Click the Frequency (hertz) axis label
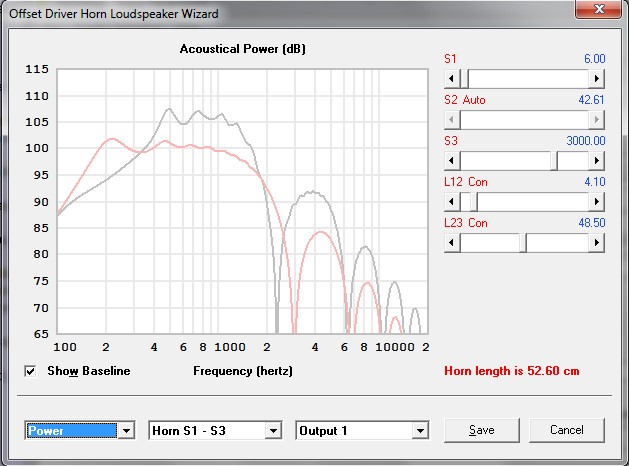This screenshot has width=629, height=466. point(243,371)
